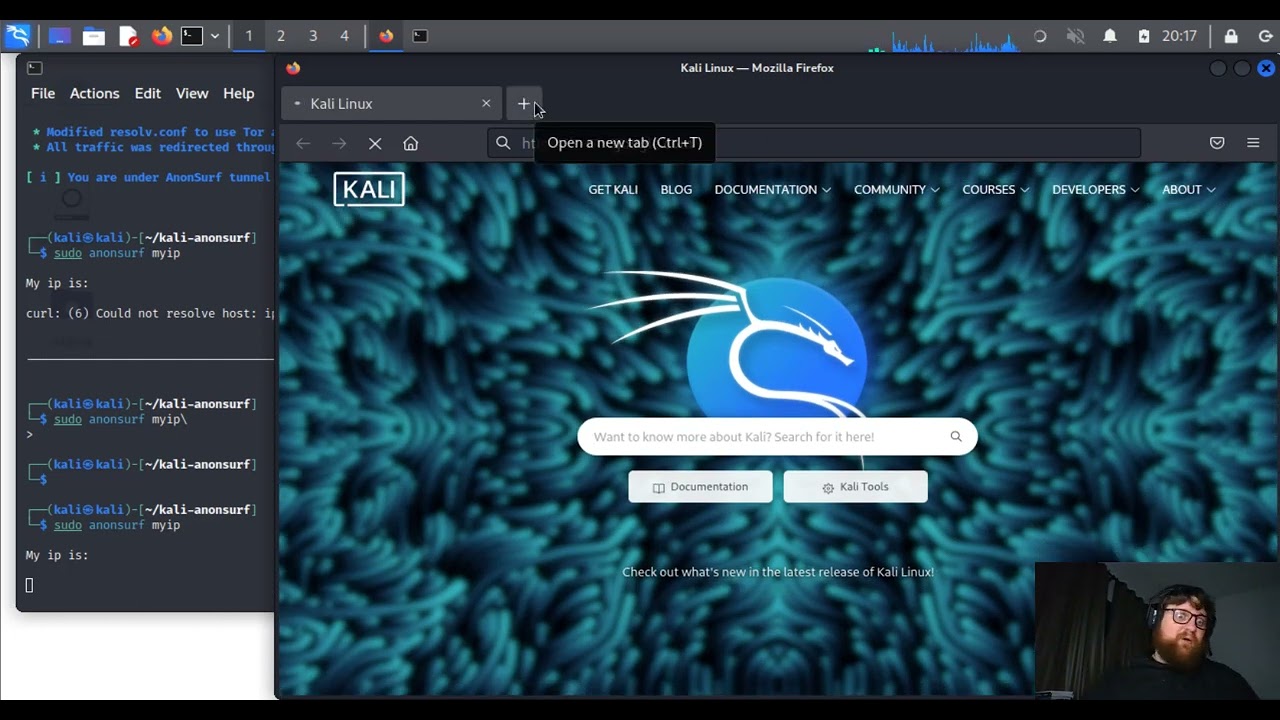Open a new tab with plus button
Viewport: 1280px width, 720px height.
tap(523, 104)
